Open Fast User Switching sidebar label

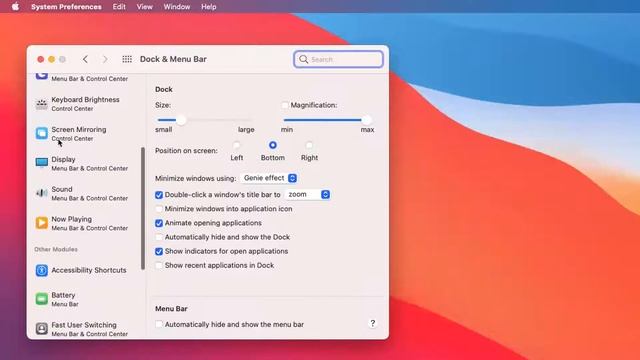84,325
